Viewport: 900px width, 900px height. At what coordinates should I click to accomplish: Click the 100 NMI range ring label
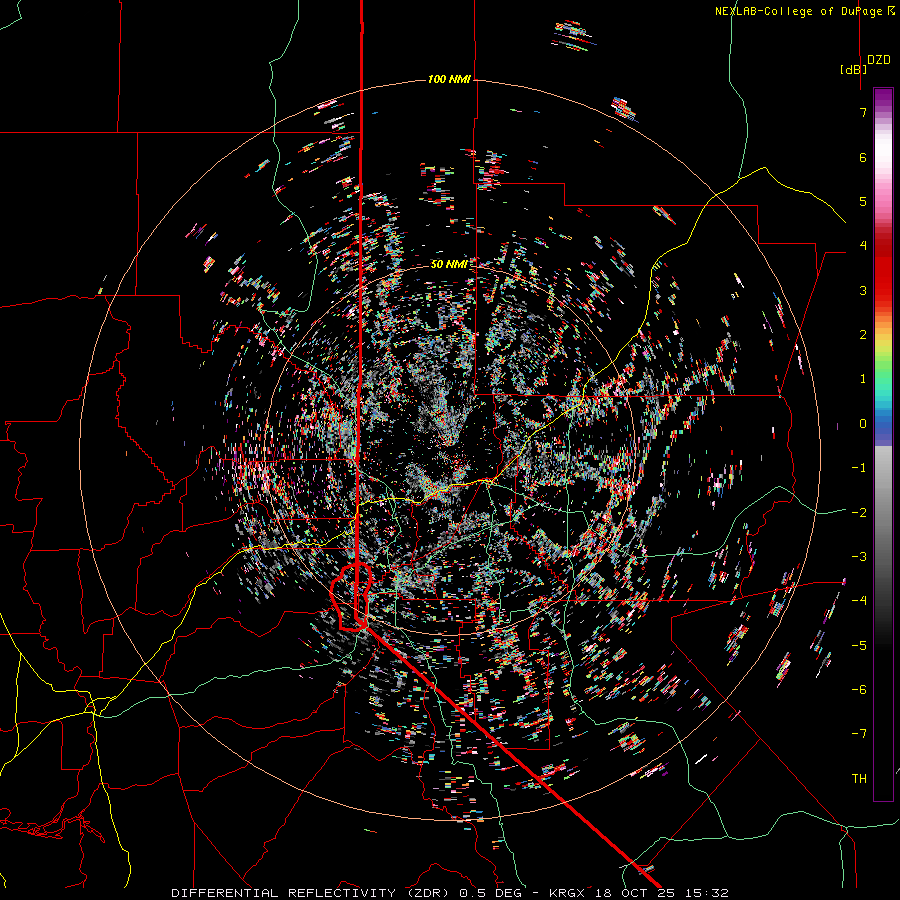(449, 79)
